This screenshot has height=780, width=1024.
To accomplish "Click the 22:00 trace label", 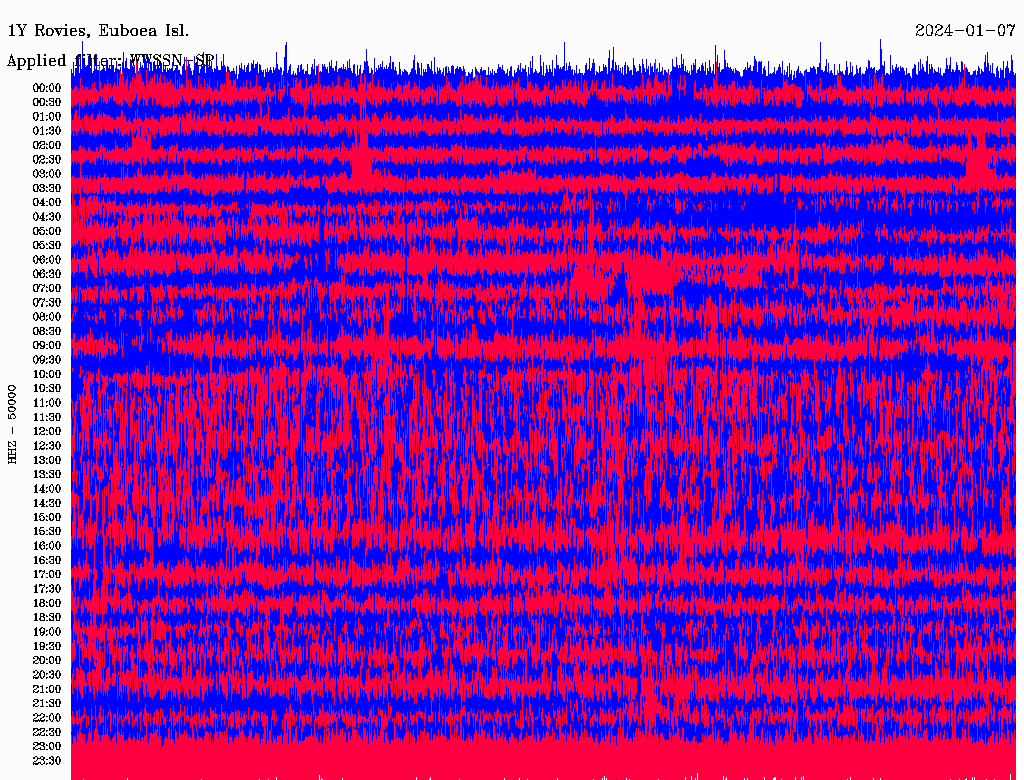I will 47,718.
